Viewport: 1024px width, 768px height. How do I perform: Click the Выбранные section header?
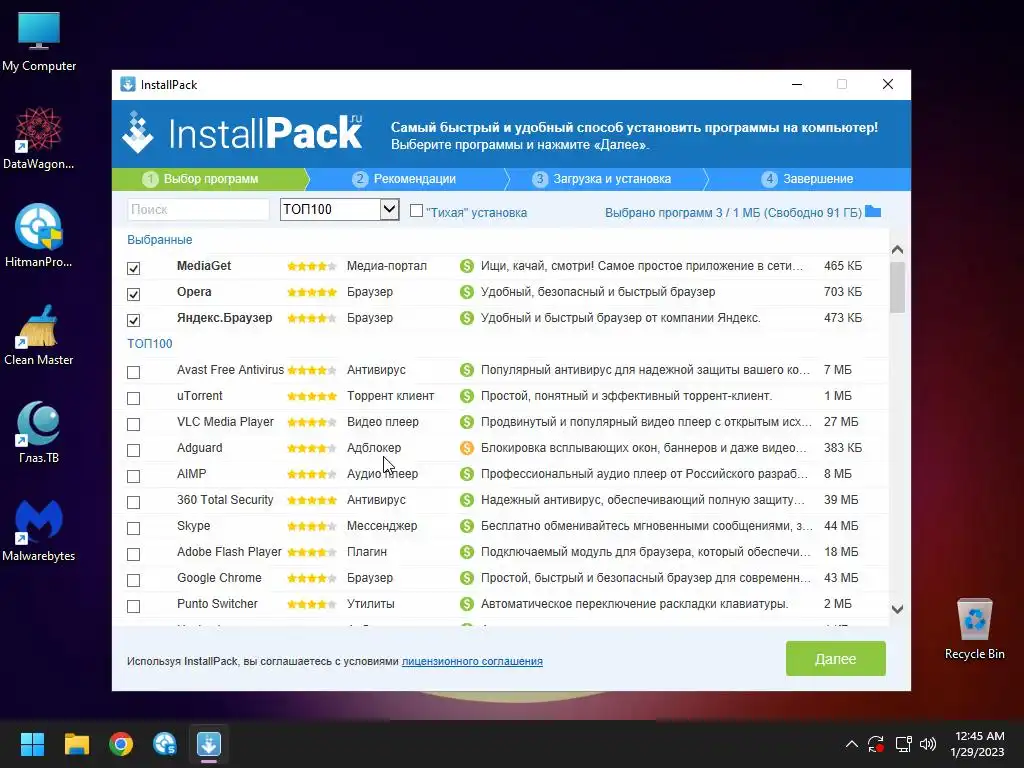click(159, 240)
